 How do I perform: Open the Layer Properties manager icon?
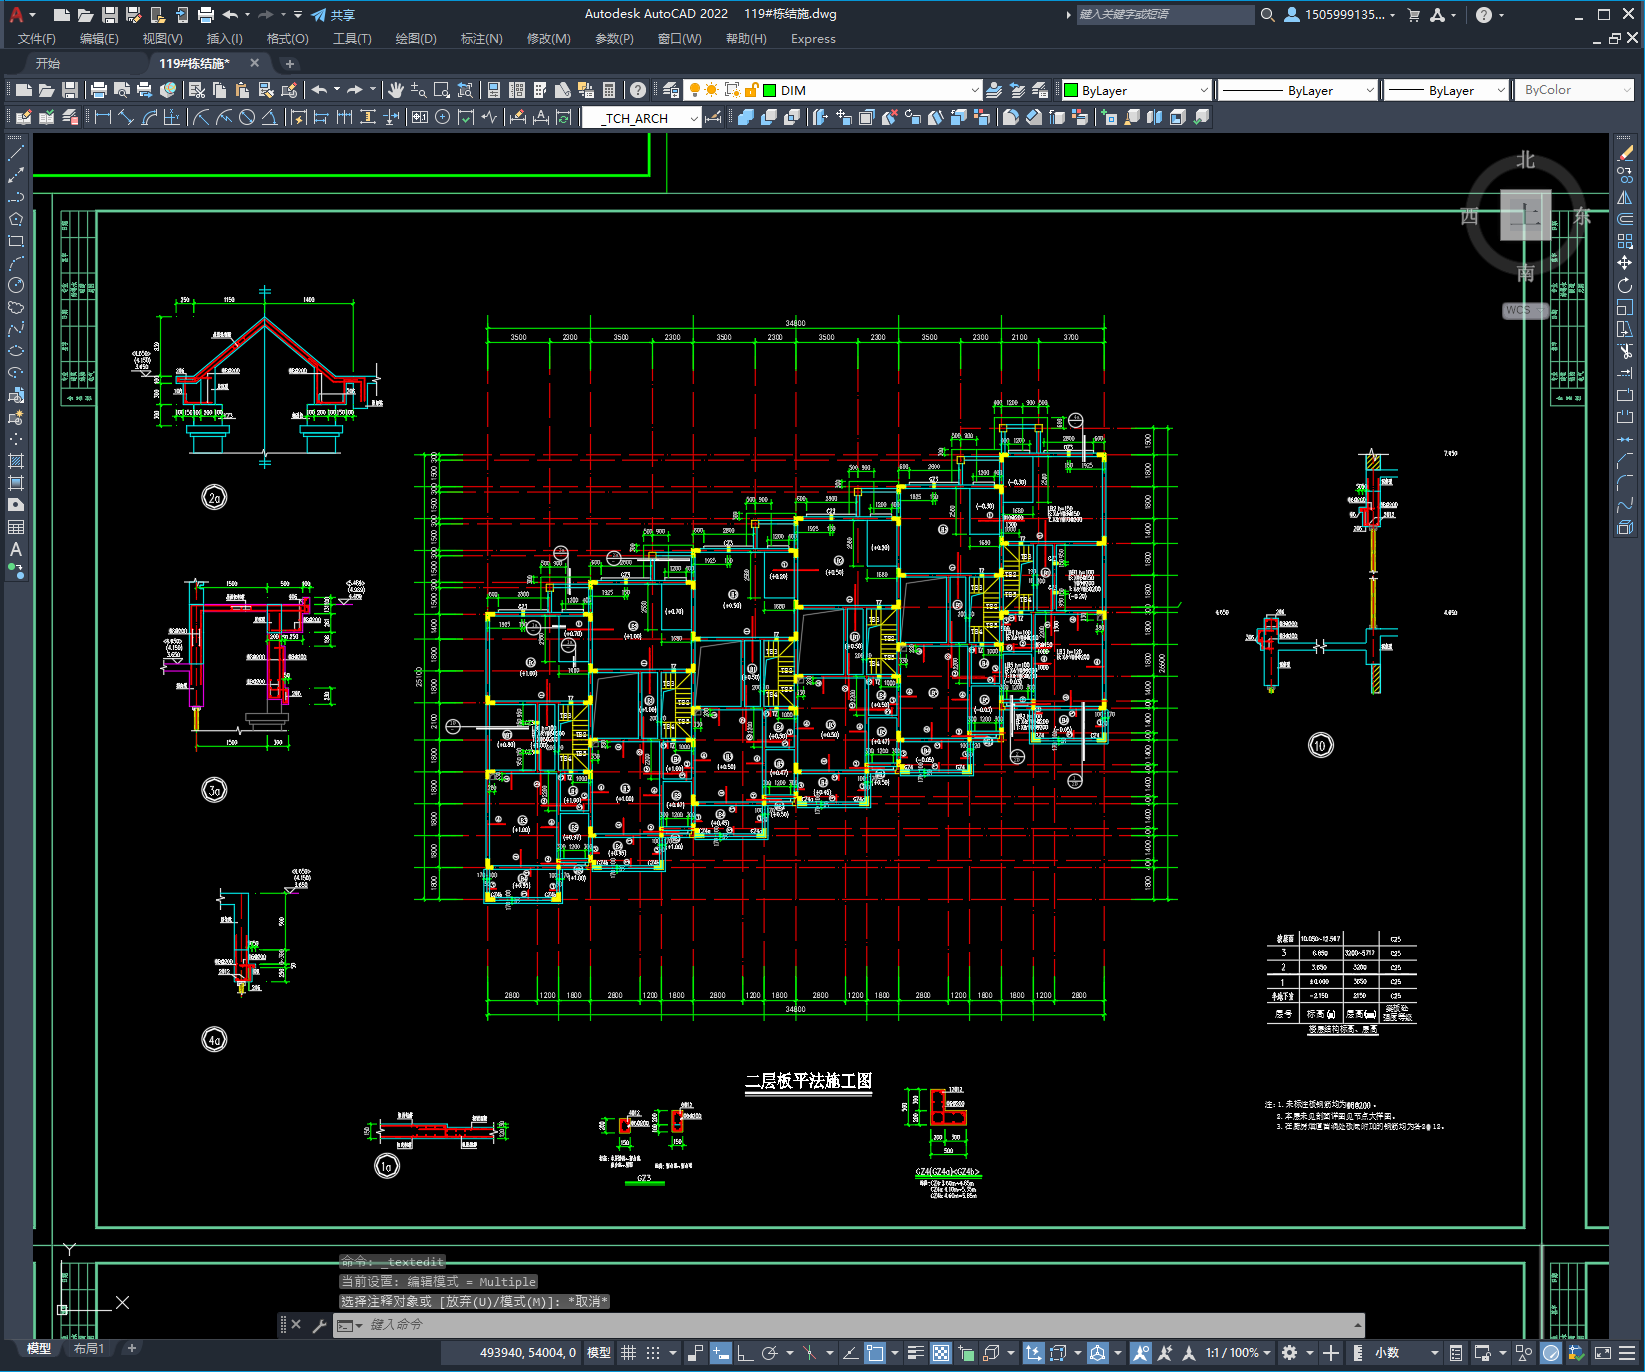coord(671,90)
